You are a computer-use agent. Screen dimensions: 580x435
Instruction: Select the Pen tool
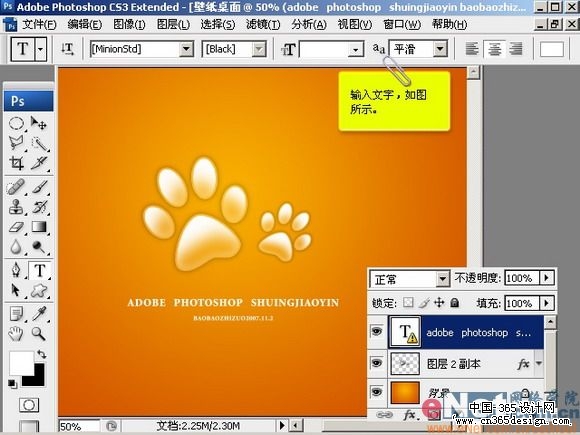(x=16, y=270)
